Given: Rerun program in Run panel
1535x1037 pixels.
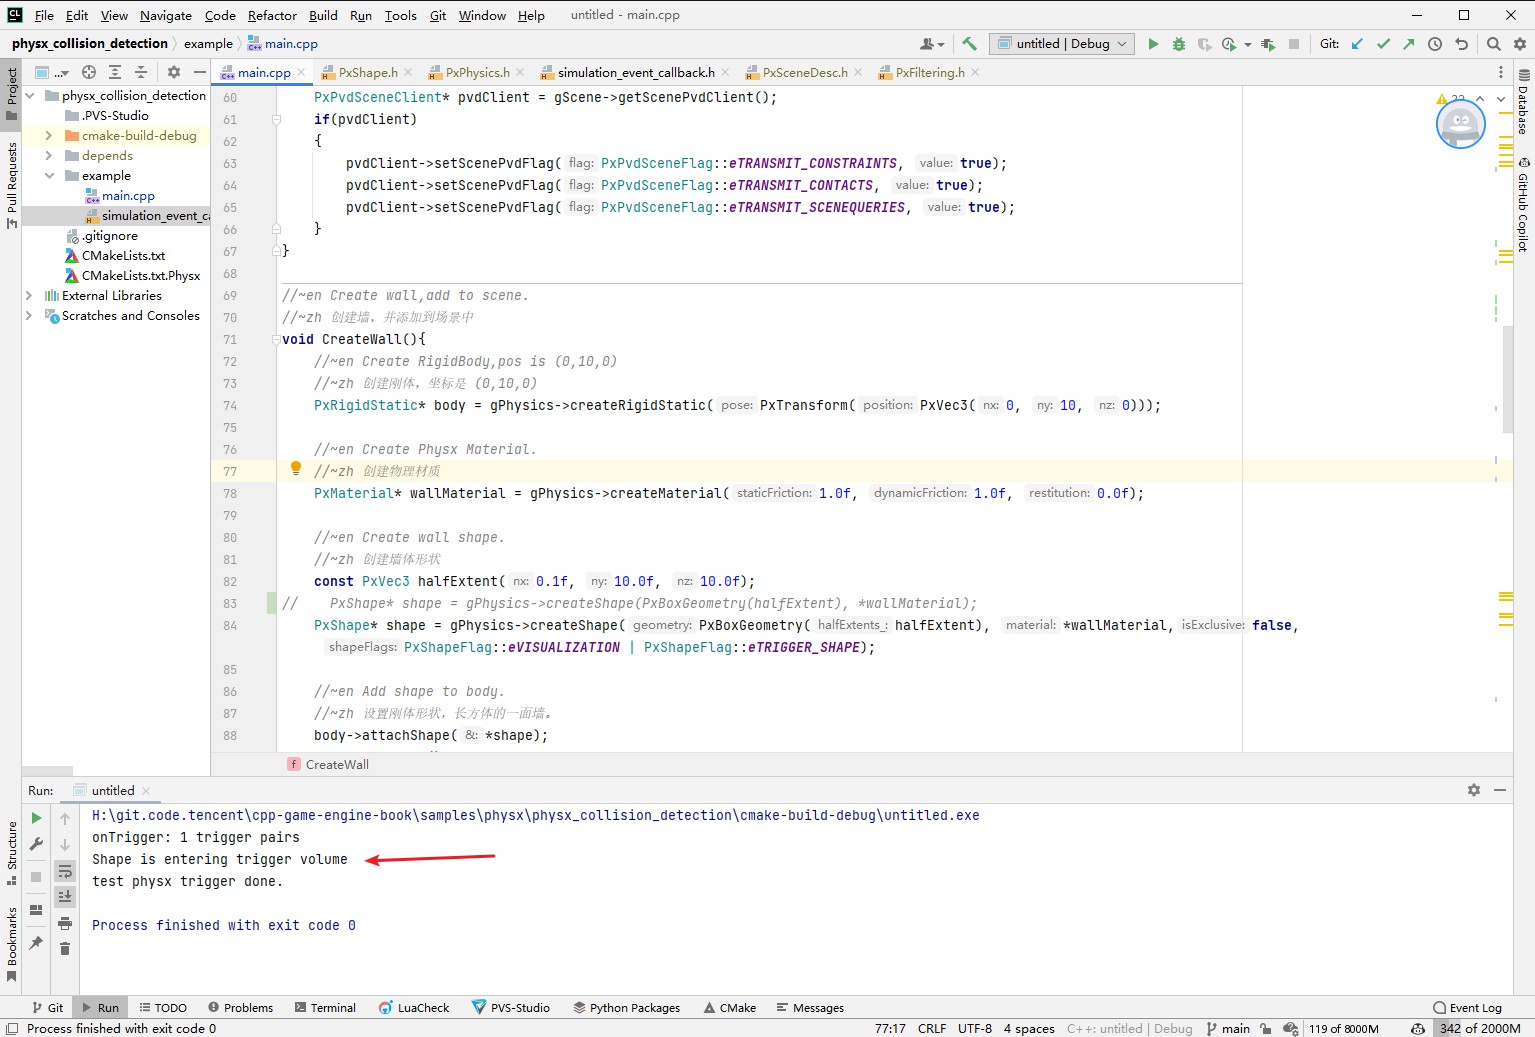Looking at the screenshot, I should 36,818.
